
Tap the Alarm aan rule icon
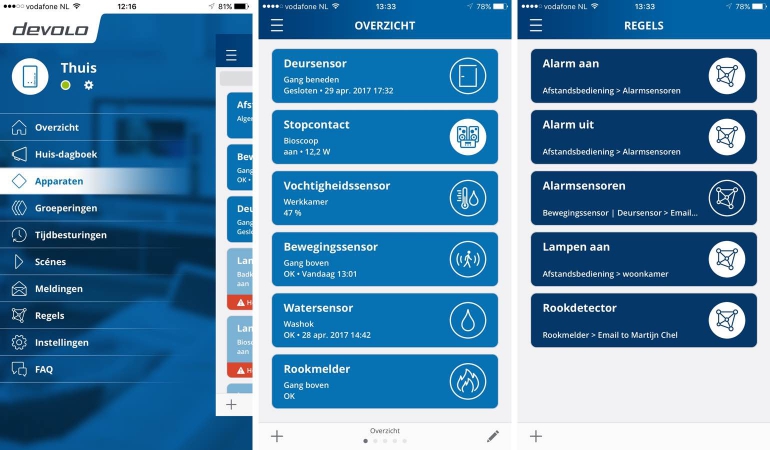727,76
